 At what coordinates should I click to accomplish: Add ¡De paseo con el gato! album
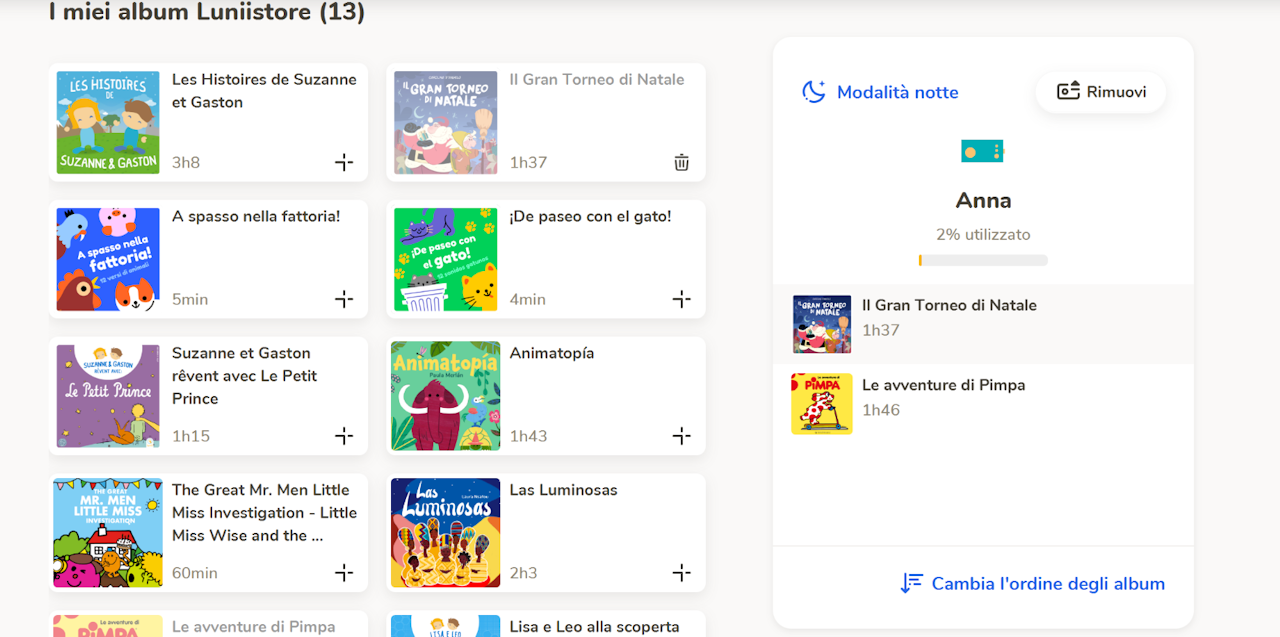681,299
